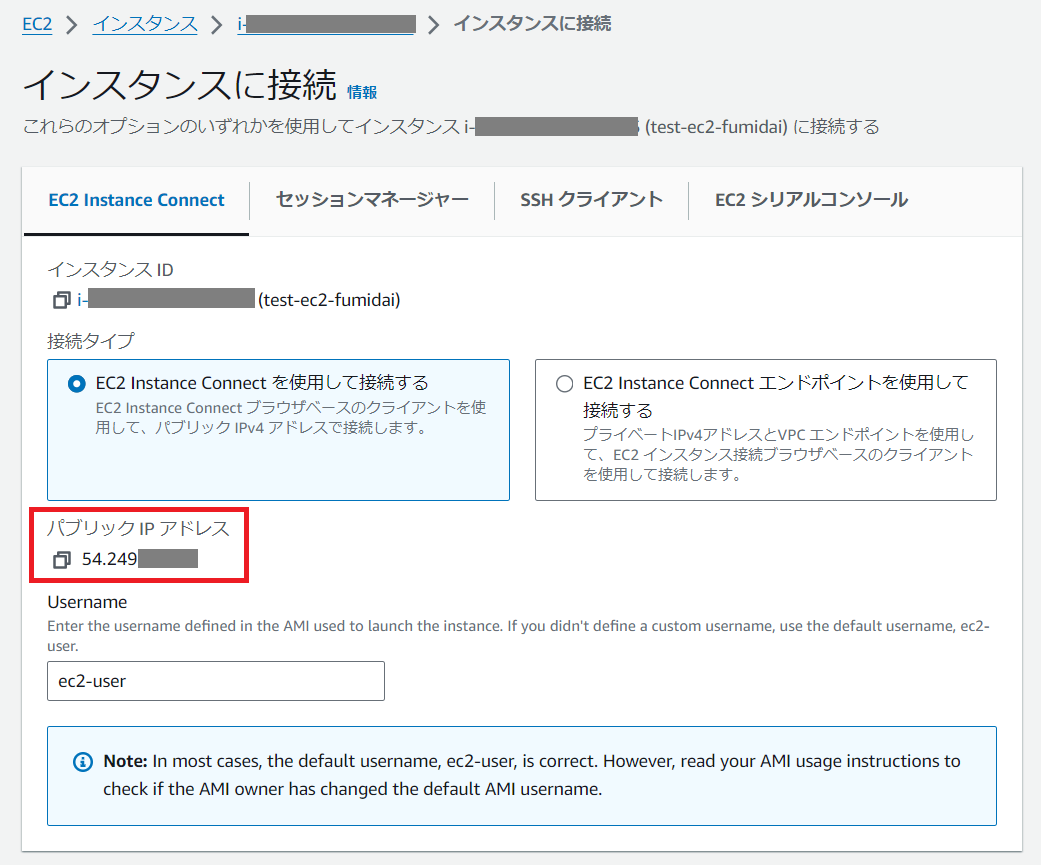Open the インスタンス breadcrumb link

coord(144,24)
